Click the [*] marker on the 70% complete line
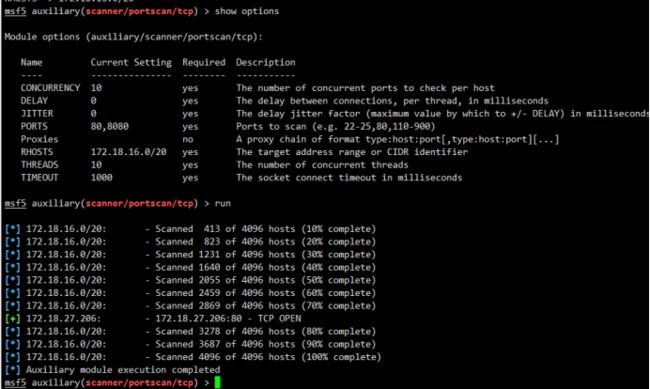This screenshot has width=650, height=389. pos(12,306)
